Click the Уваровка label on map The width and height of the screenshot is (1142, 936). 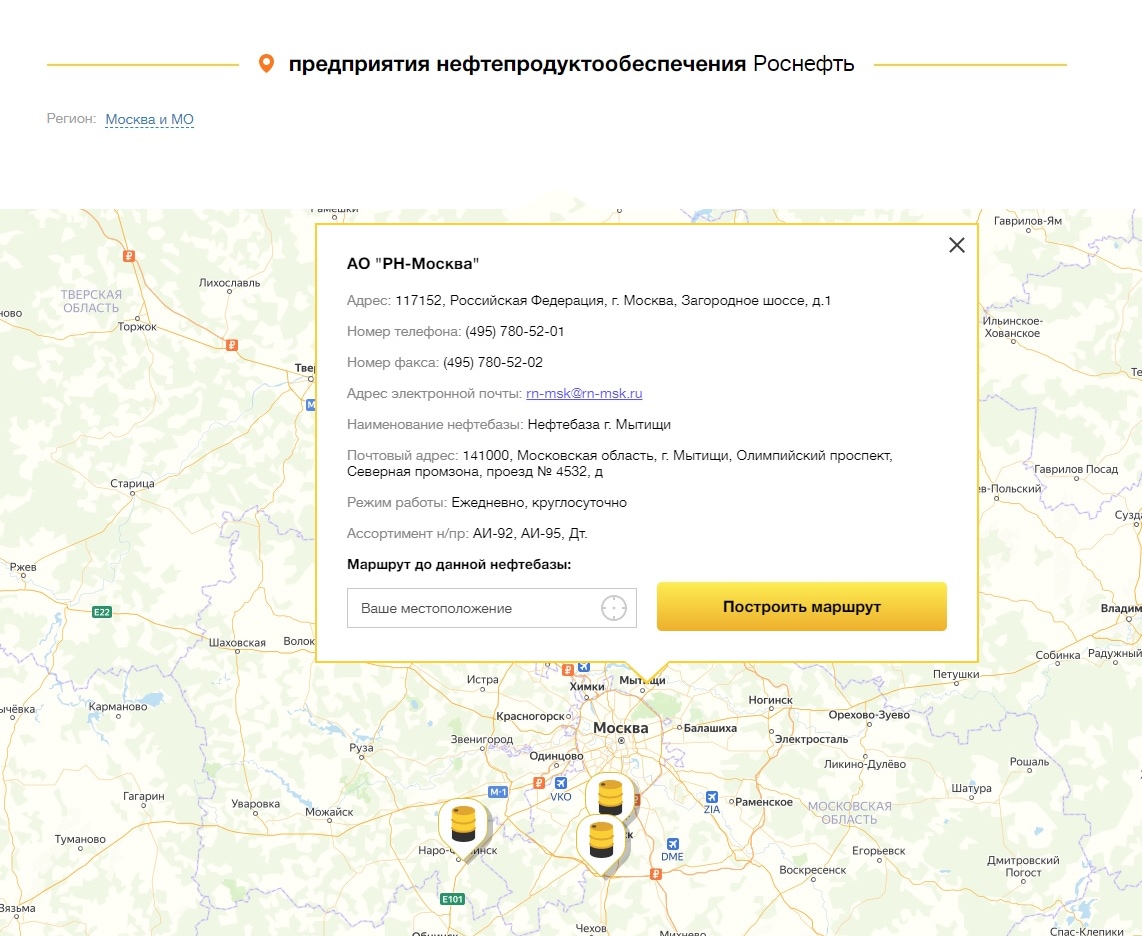click(256, 803)
